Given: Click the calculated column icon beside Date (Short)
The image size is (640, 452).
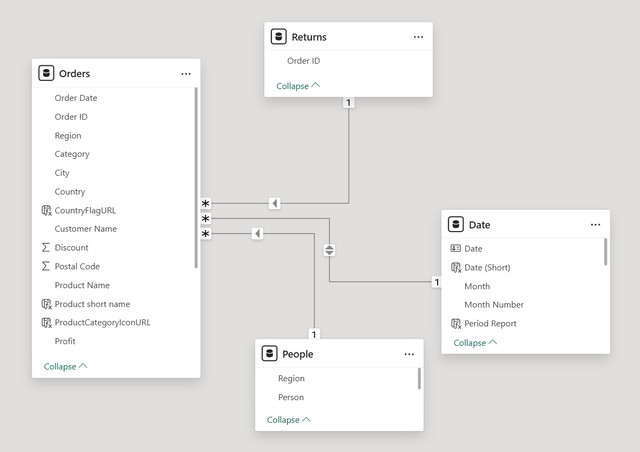Looking at the screenshot, I should tap(456, 267).
